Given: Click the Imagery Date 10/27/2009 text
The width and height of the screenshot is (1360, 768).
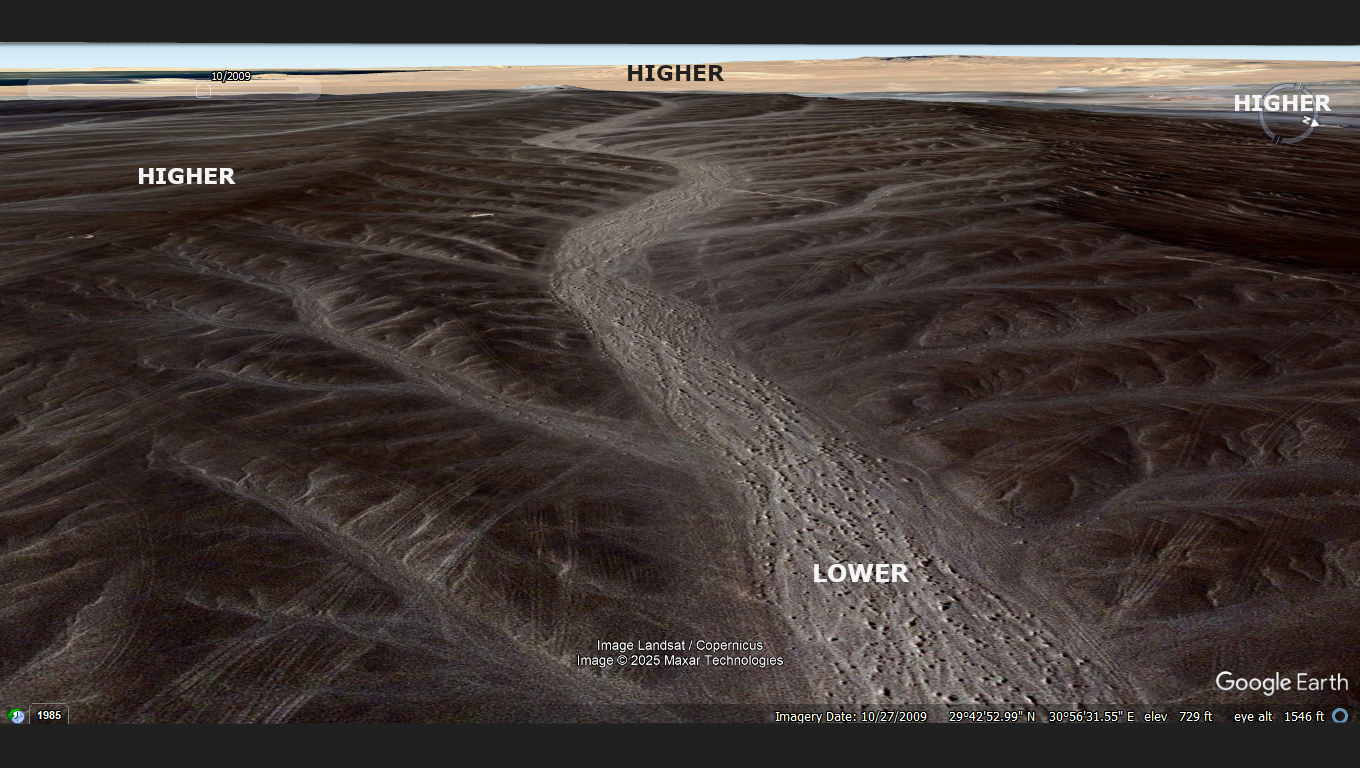Looking at the screenshot, I should pos(850,716).
